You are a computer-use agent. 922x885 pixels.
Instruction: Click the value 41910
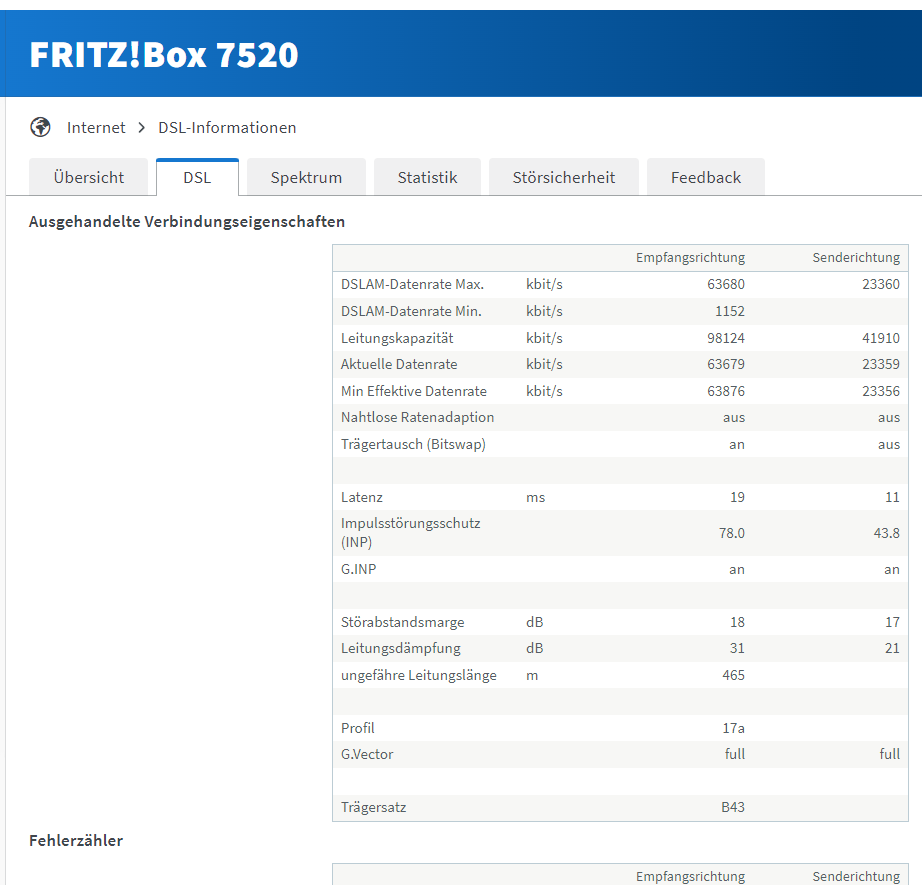pyautogui.click(x=881, y=338)
